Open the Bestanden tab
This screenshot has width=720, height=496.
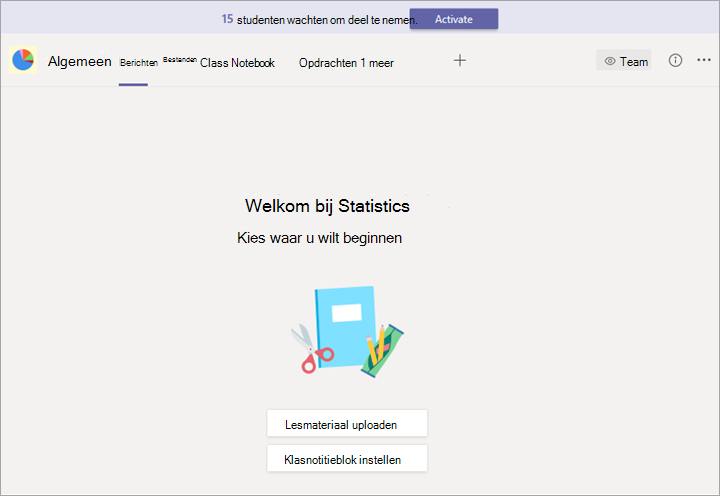point(180,60)
